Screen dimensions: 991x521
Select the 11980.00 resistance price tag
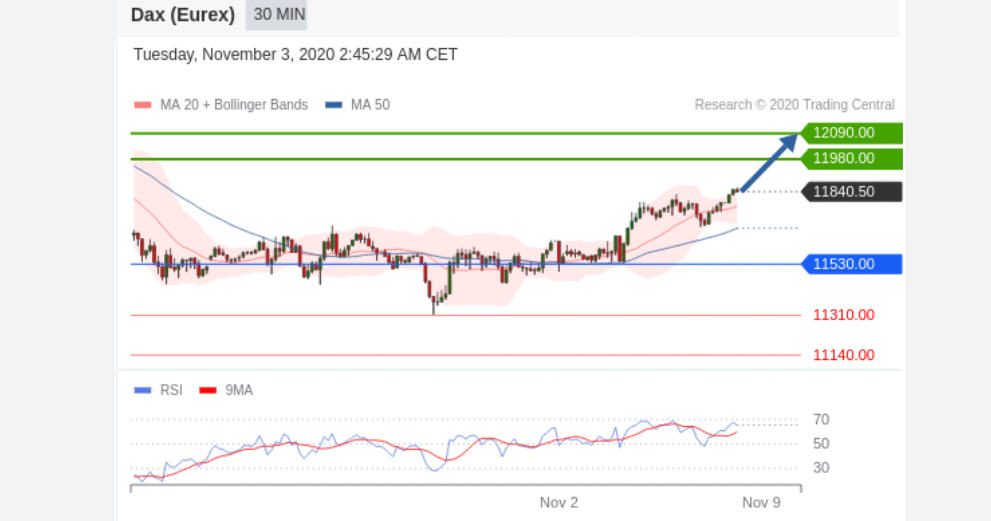[x=851, y=159]
